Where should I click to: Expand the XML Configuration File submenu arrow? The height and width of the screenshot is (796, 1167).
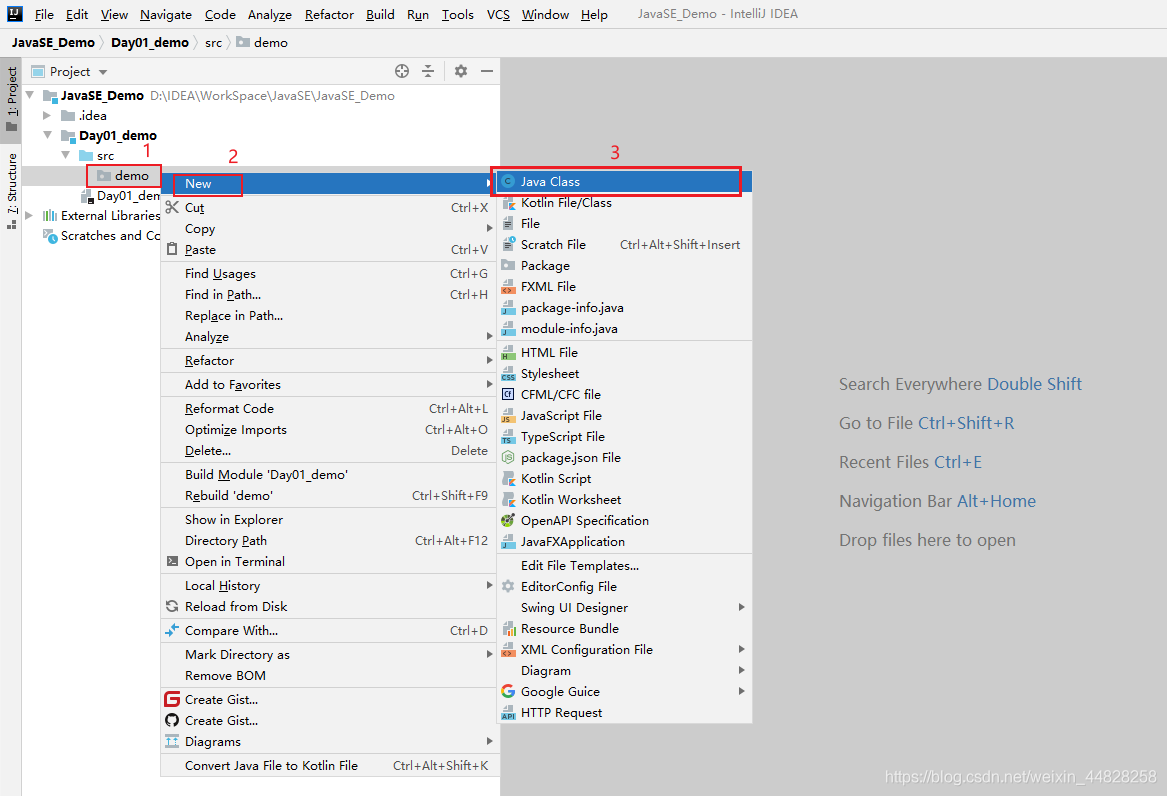coord(741,649)
